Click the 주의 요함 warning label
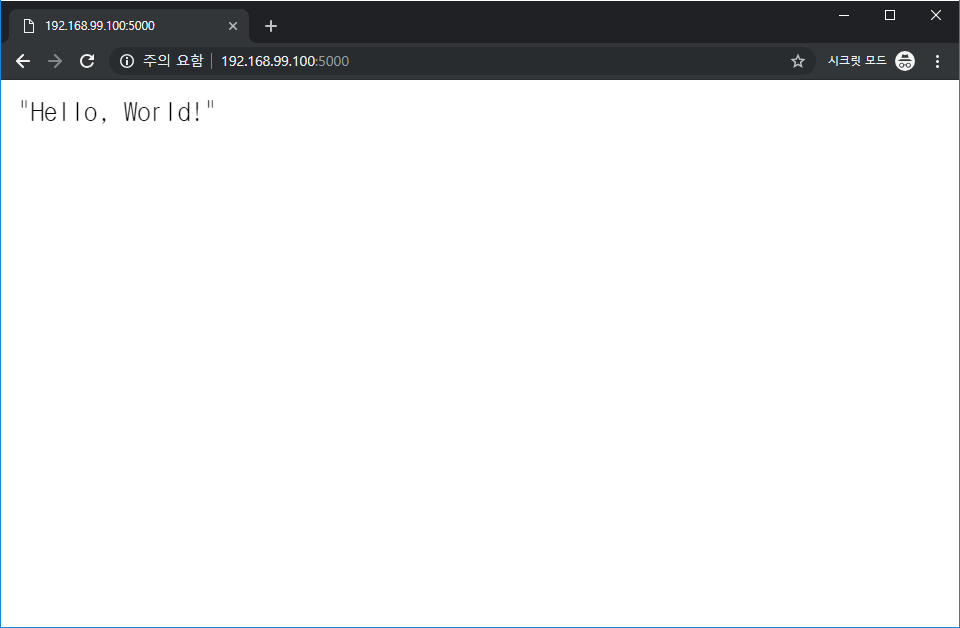This screenshot has width=960, height=628. pyautogui.click(x=172, y=61)
